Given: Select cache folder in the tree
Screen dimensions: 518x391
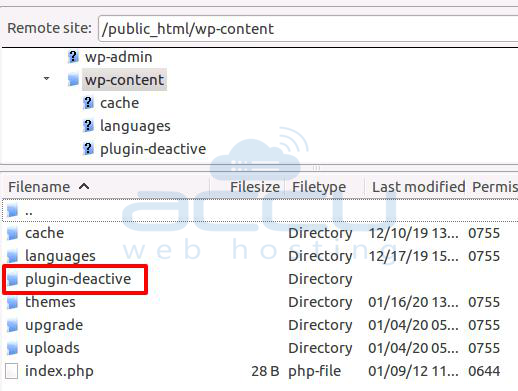Looking at the screenshot, I should pos(119,103).
